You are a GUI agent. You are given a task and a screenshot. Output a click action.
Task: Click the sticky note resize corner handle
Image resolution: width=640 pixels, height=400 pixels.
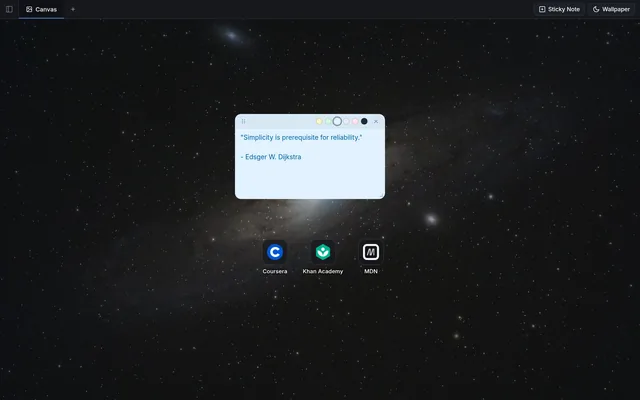point(381,196)
